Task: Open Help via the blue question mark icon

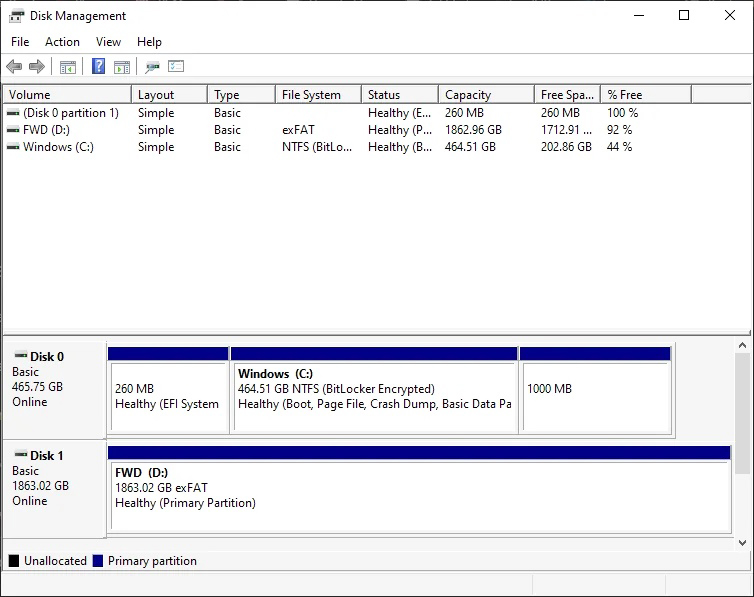Action: click(x=98, y=67)
